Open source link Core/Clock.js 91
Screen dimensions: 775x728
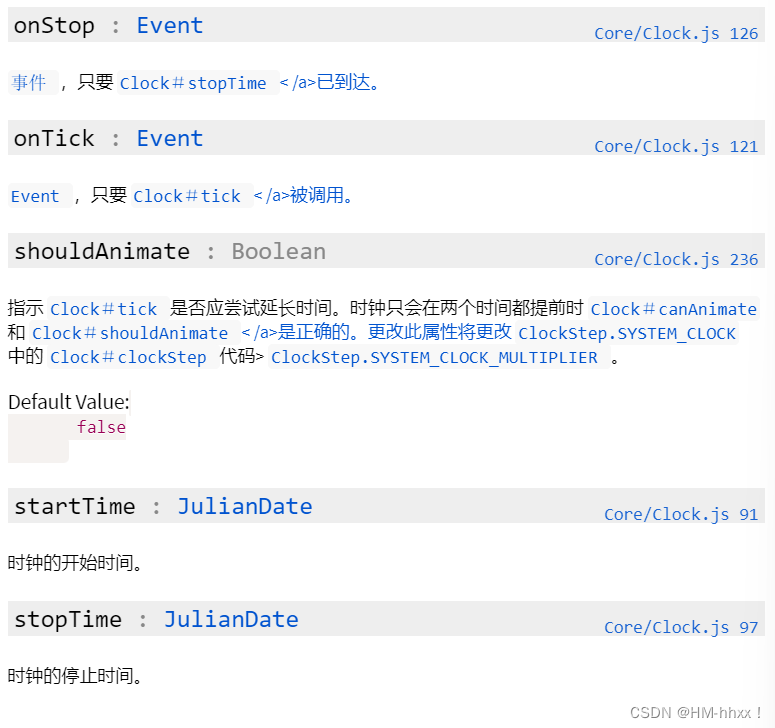[681, 514]
